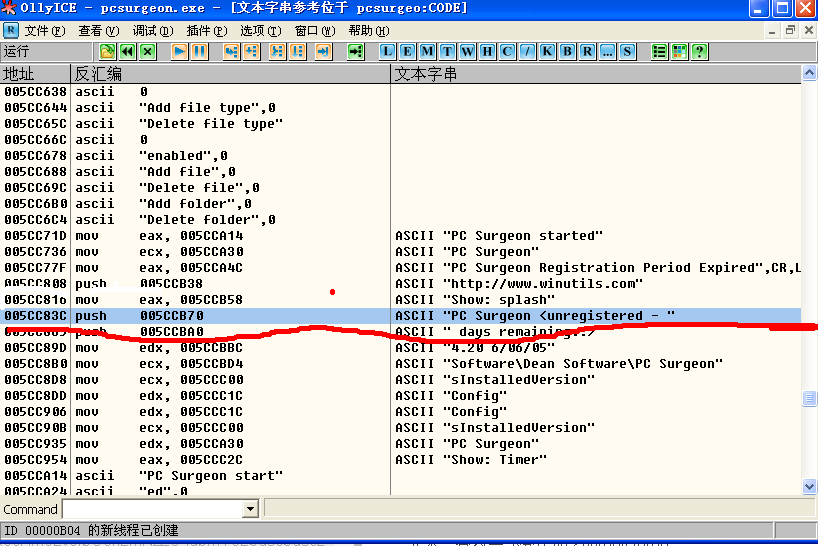Sort by the 地址 column header
The width and height of the screenshot is (818, 546).
point(35,74)
